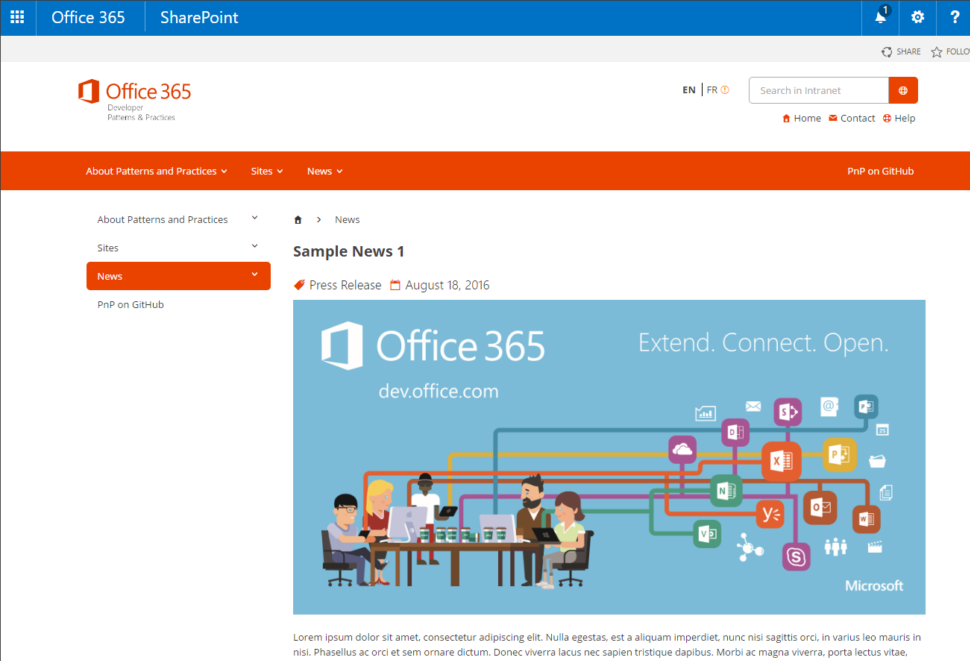Click the Office 365 suite bar link
The height and width of the screenshot is (661, 970).
point(88,17)
